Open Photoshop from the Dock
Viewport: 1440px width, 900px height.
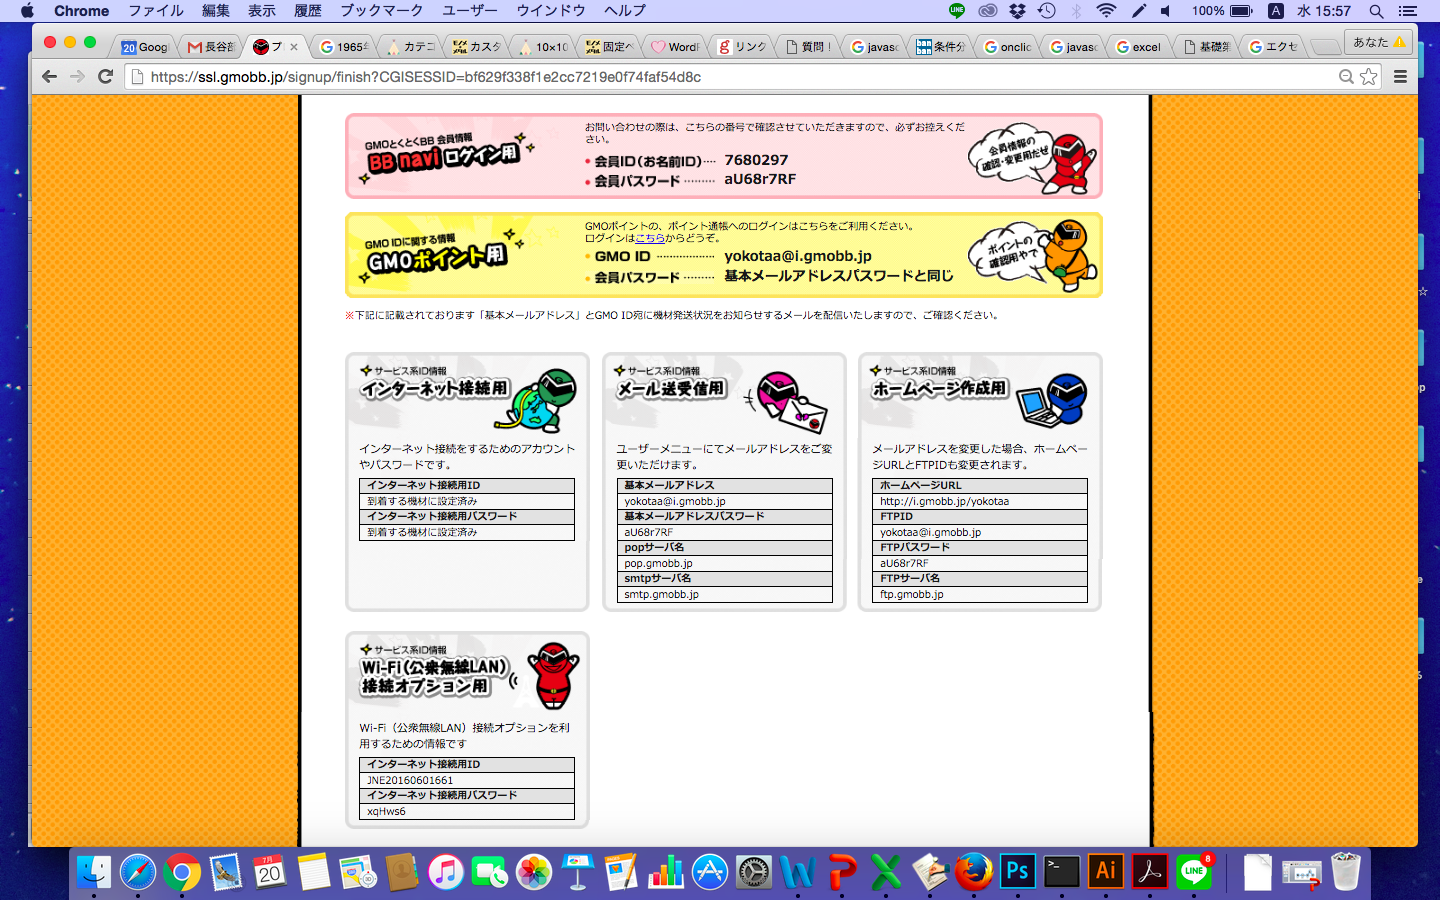coord(1017,871)
